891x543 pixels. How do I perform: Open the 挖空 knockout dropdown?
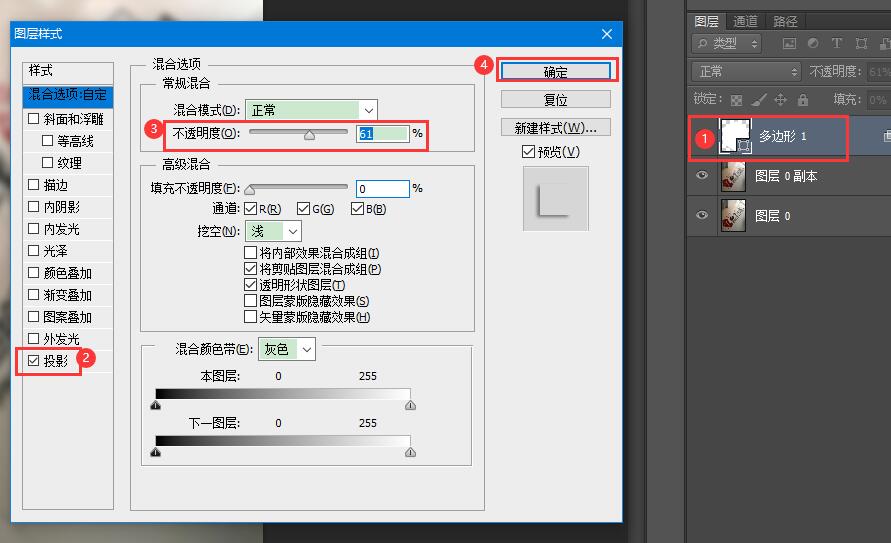pos(273,231)
